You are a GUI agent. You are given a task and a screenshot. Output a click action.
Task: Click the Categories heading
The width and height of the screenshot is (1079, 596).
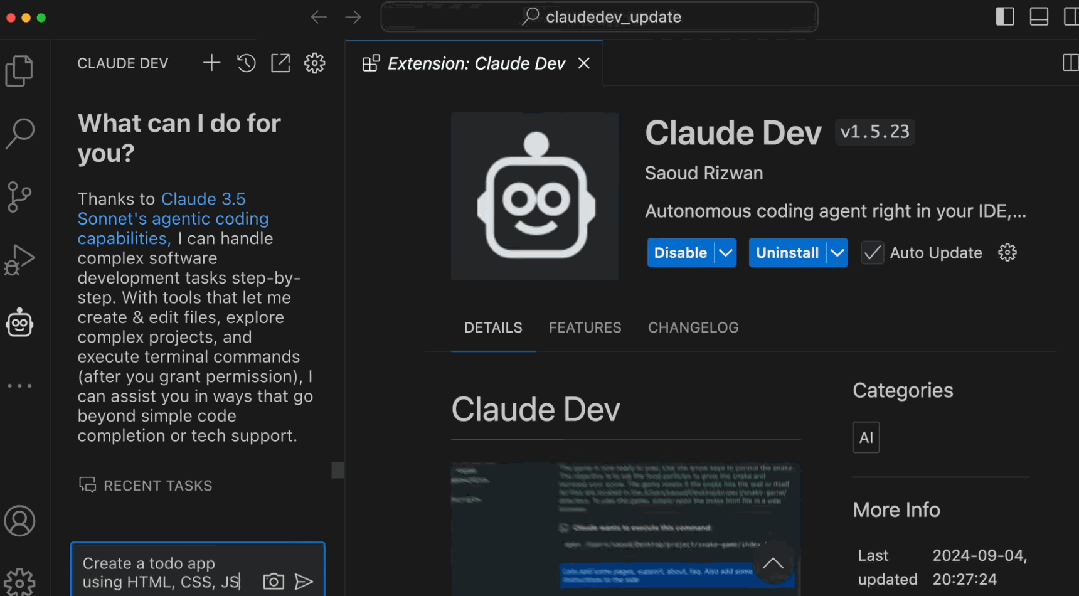[x=903, y=390]
